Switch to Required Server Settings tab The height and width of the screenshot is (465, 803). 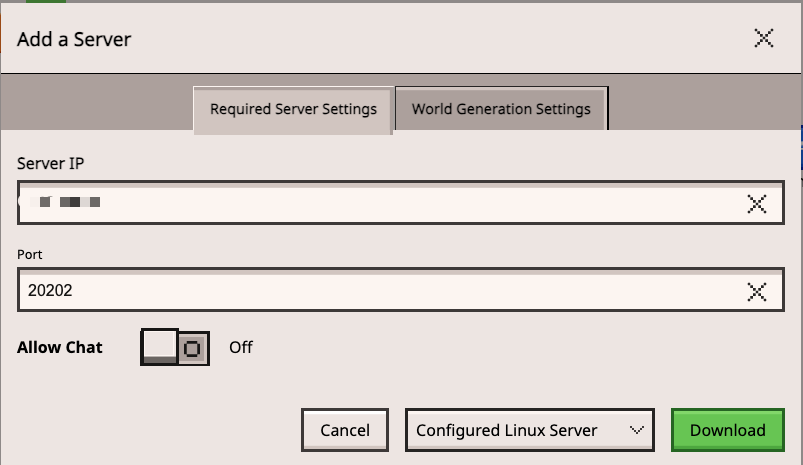point(293,109)
